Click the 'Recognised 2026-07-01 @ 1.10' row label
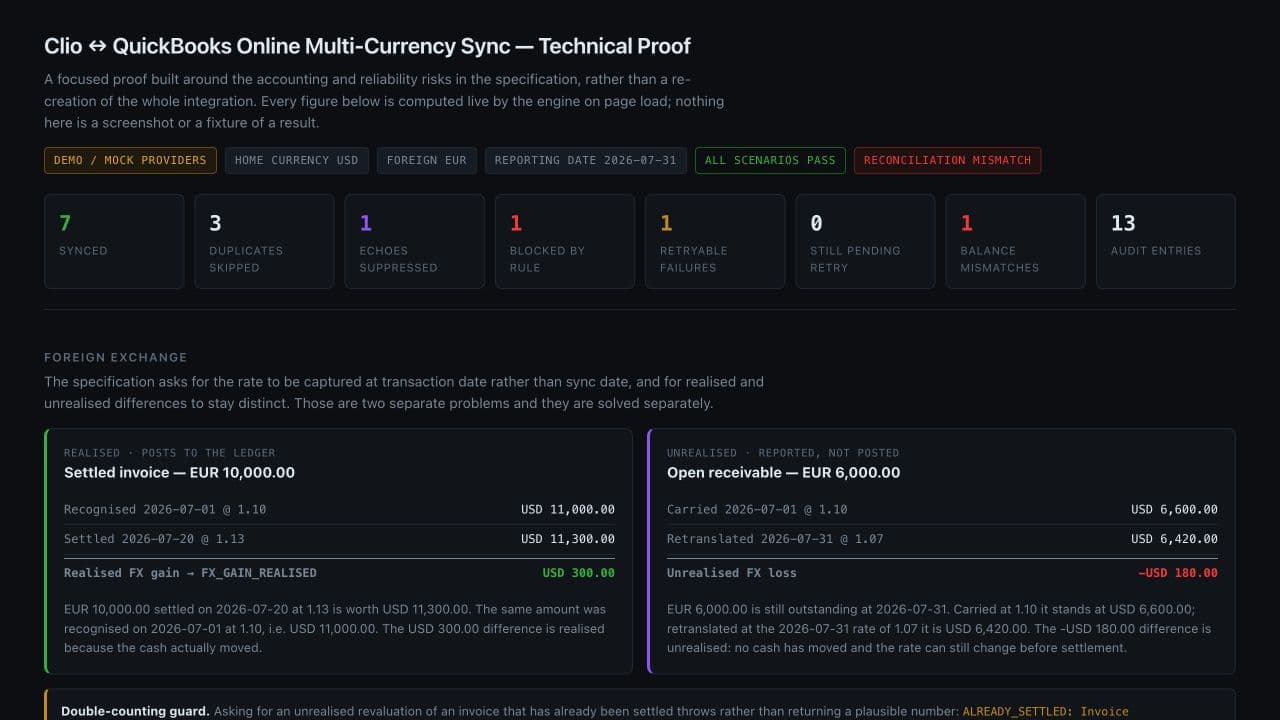This screenshot has width=1280, height=720. 165,510
